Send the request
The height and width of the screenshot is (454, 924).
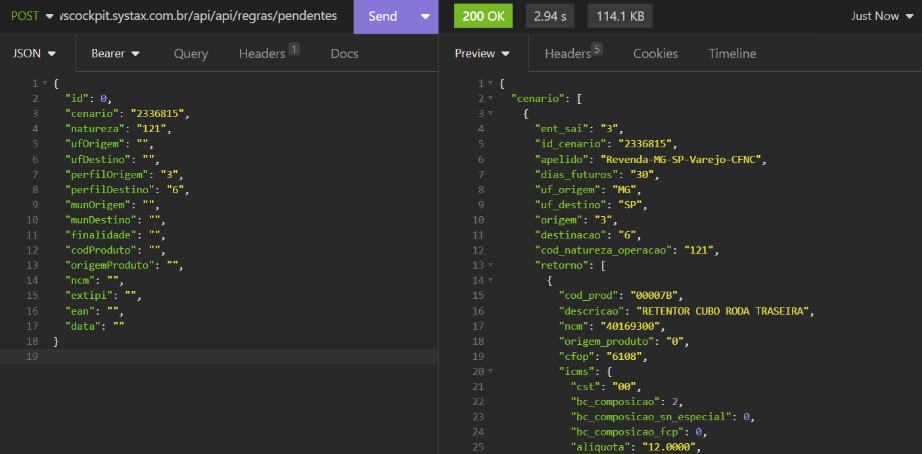click(x=382, y=17)
